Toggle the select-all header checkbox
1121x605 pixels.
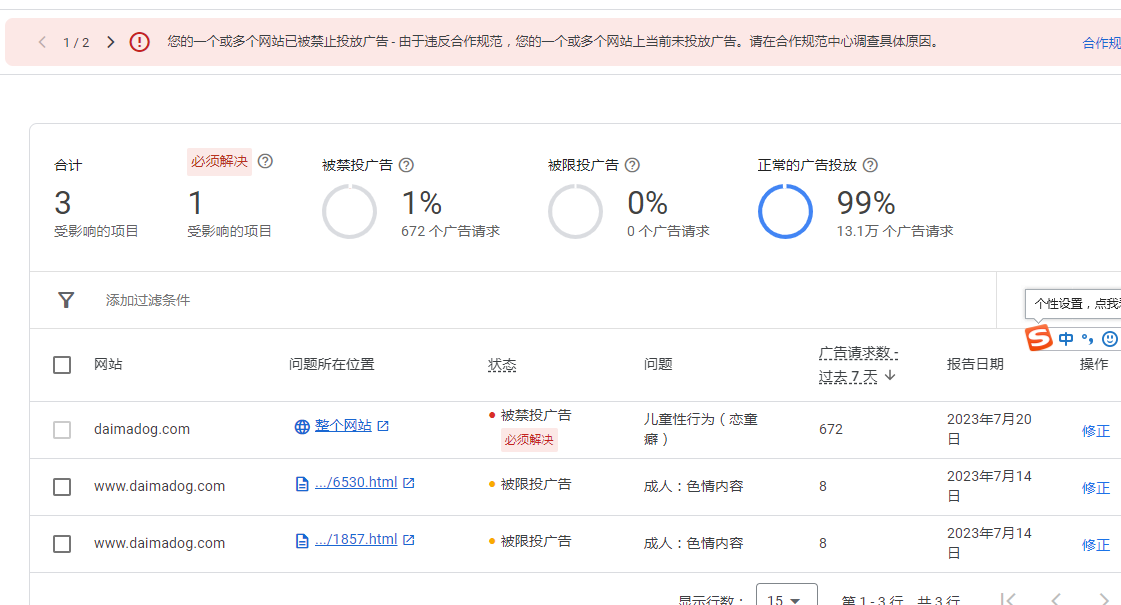click(x=62, y=365)
